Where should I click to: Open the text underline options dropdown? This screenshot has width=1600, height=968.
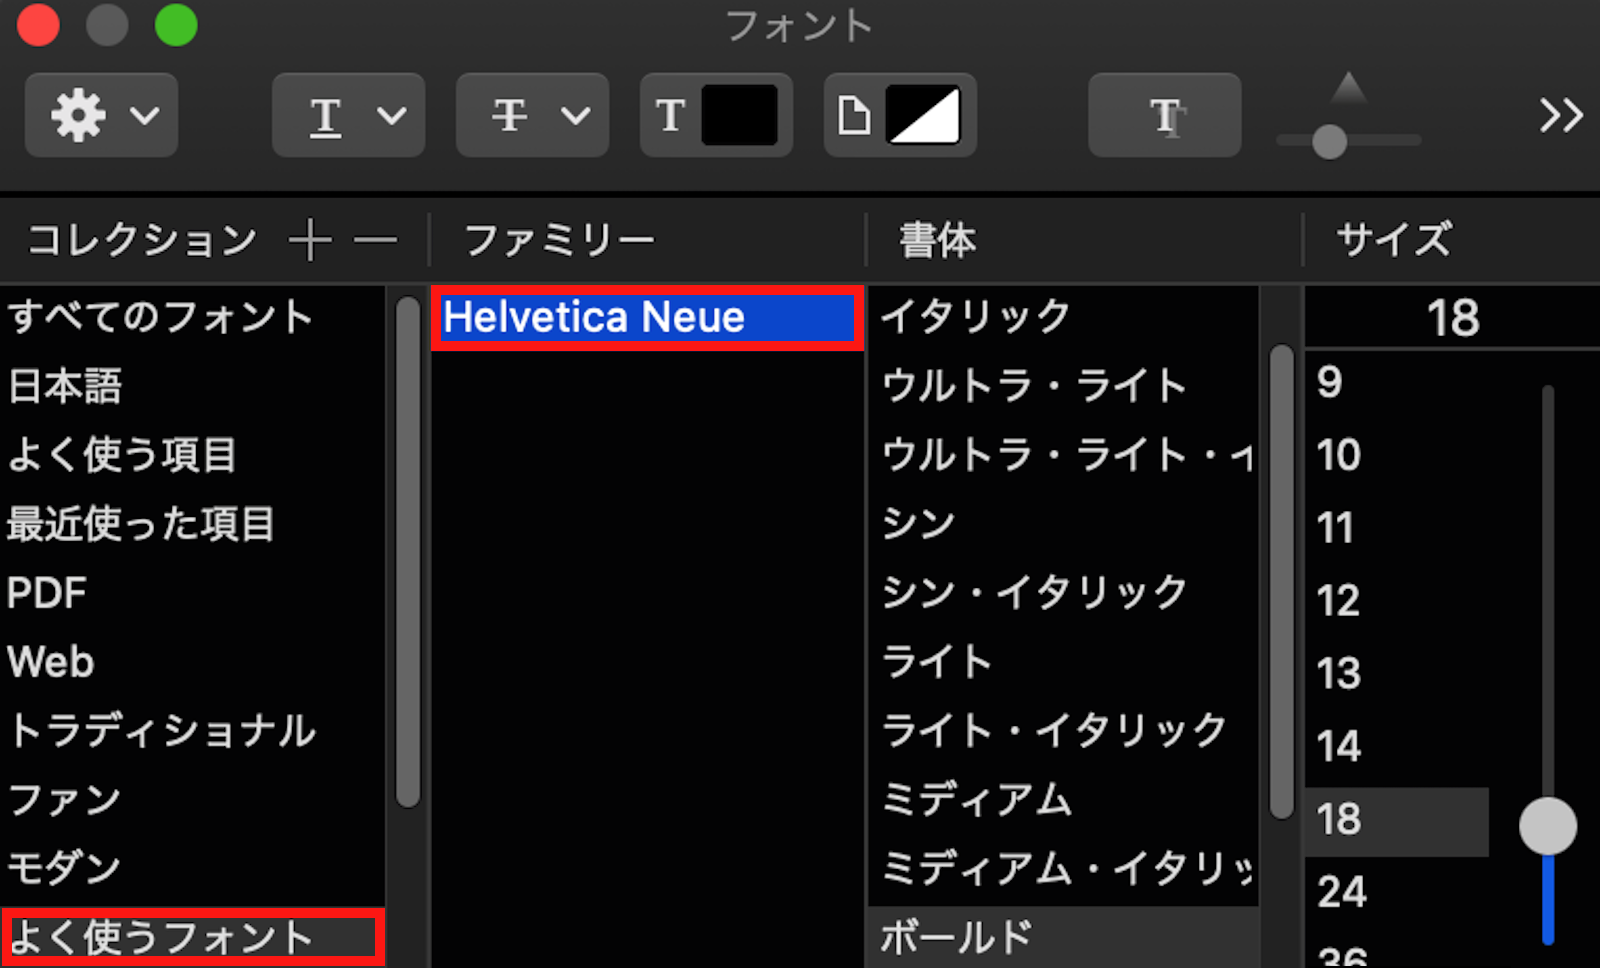coord(348,115)
